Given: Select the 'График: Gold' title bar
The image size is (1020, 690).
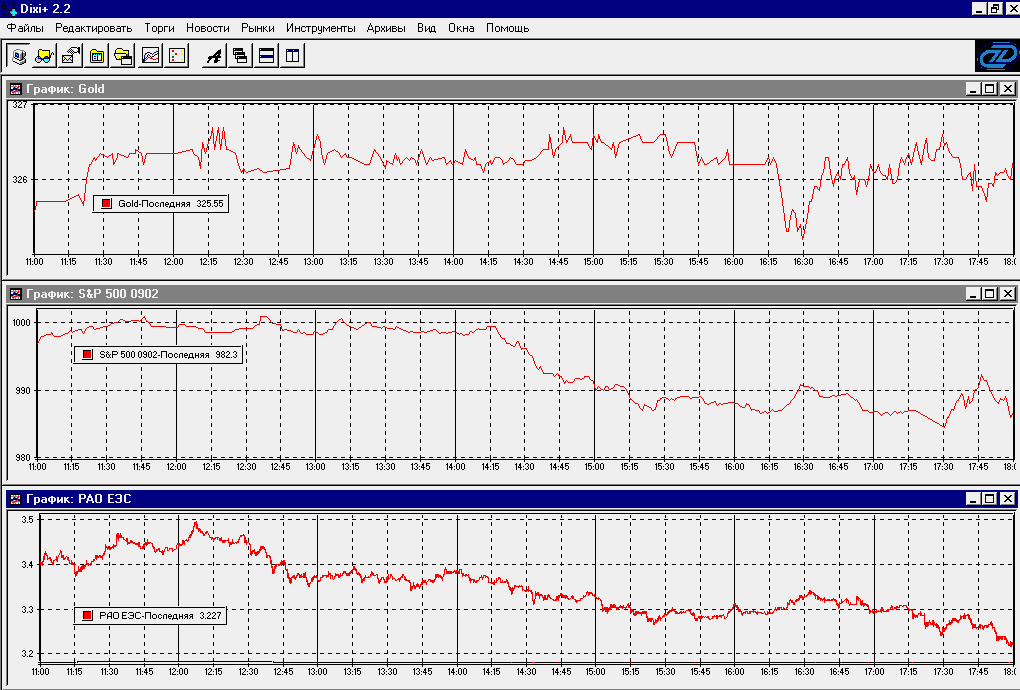Looking at the screenshot, I should point(511,89).
